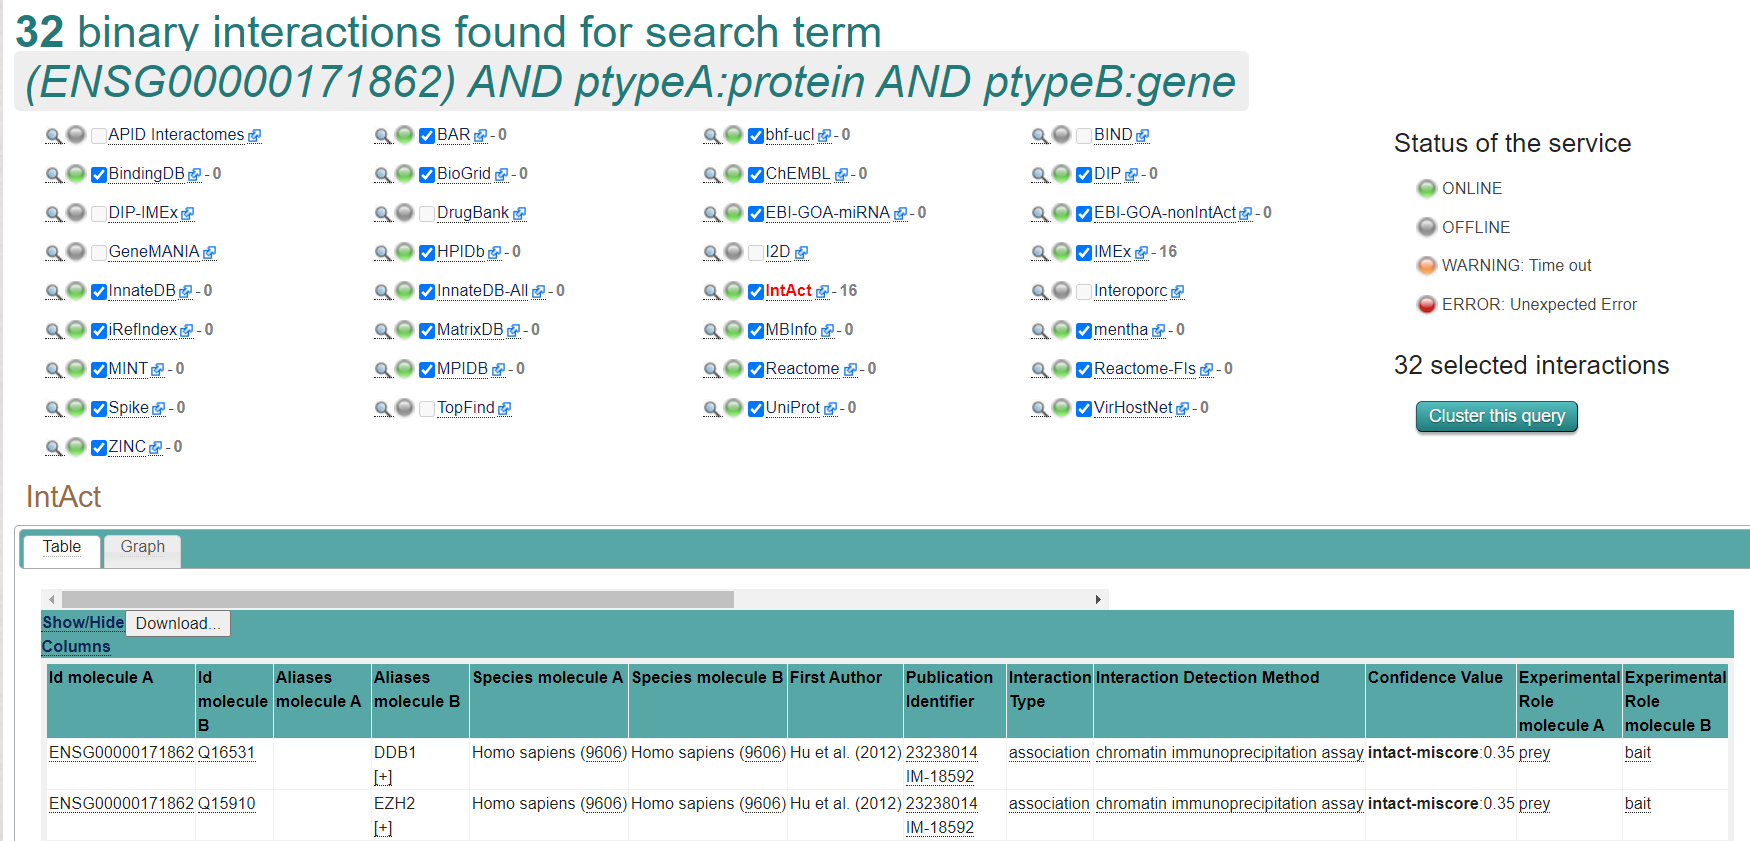The image size is (1750, 841).
Task: Open the Download... options
Action: click(178, 623)
